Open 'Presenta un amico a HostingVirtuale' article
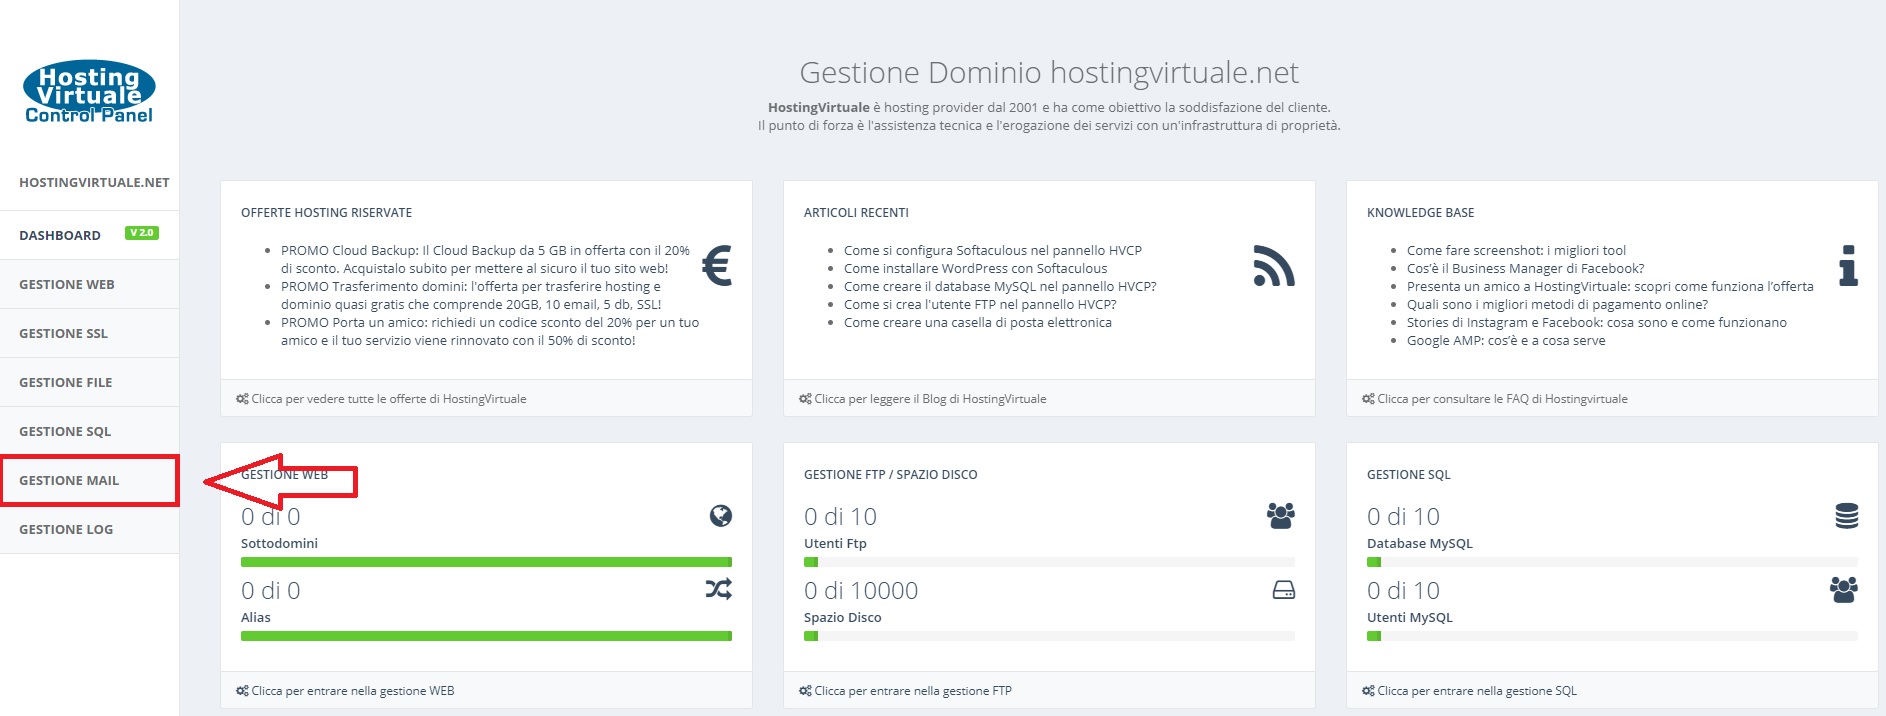Screen dimensions: 1886x716 click(x=1610, y=286)
